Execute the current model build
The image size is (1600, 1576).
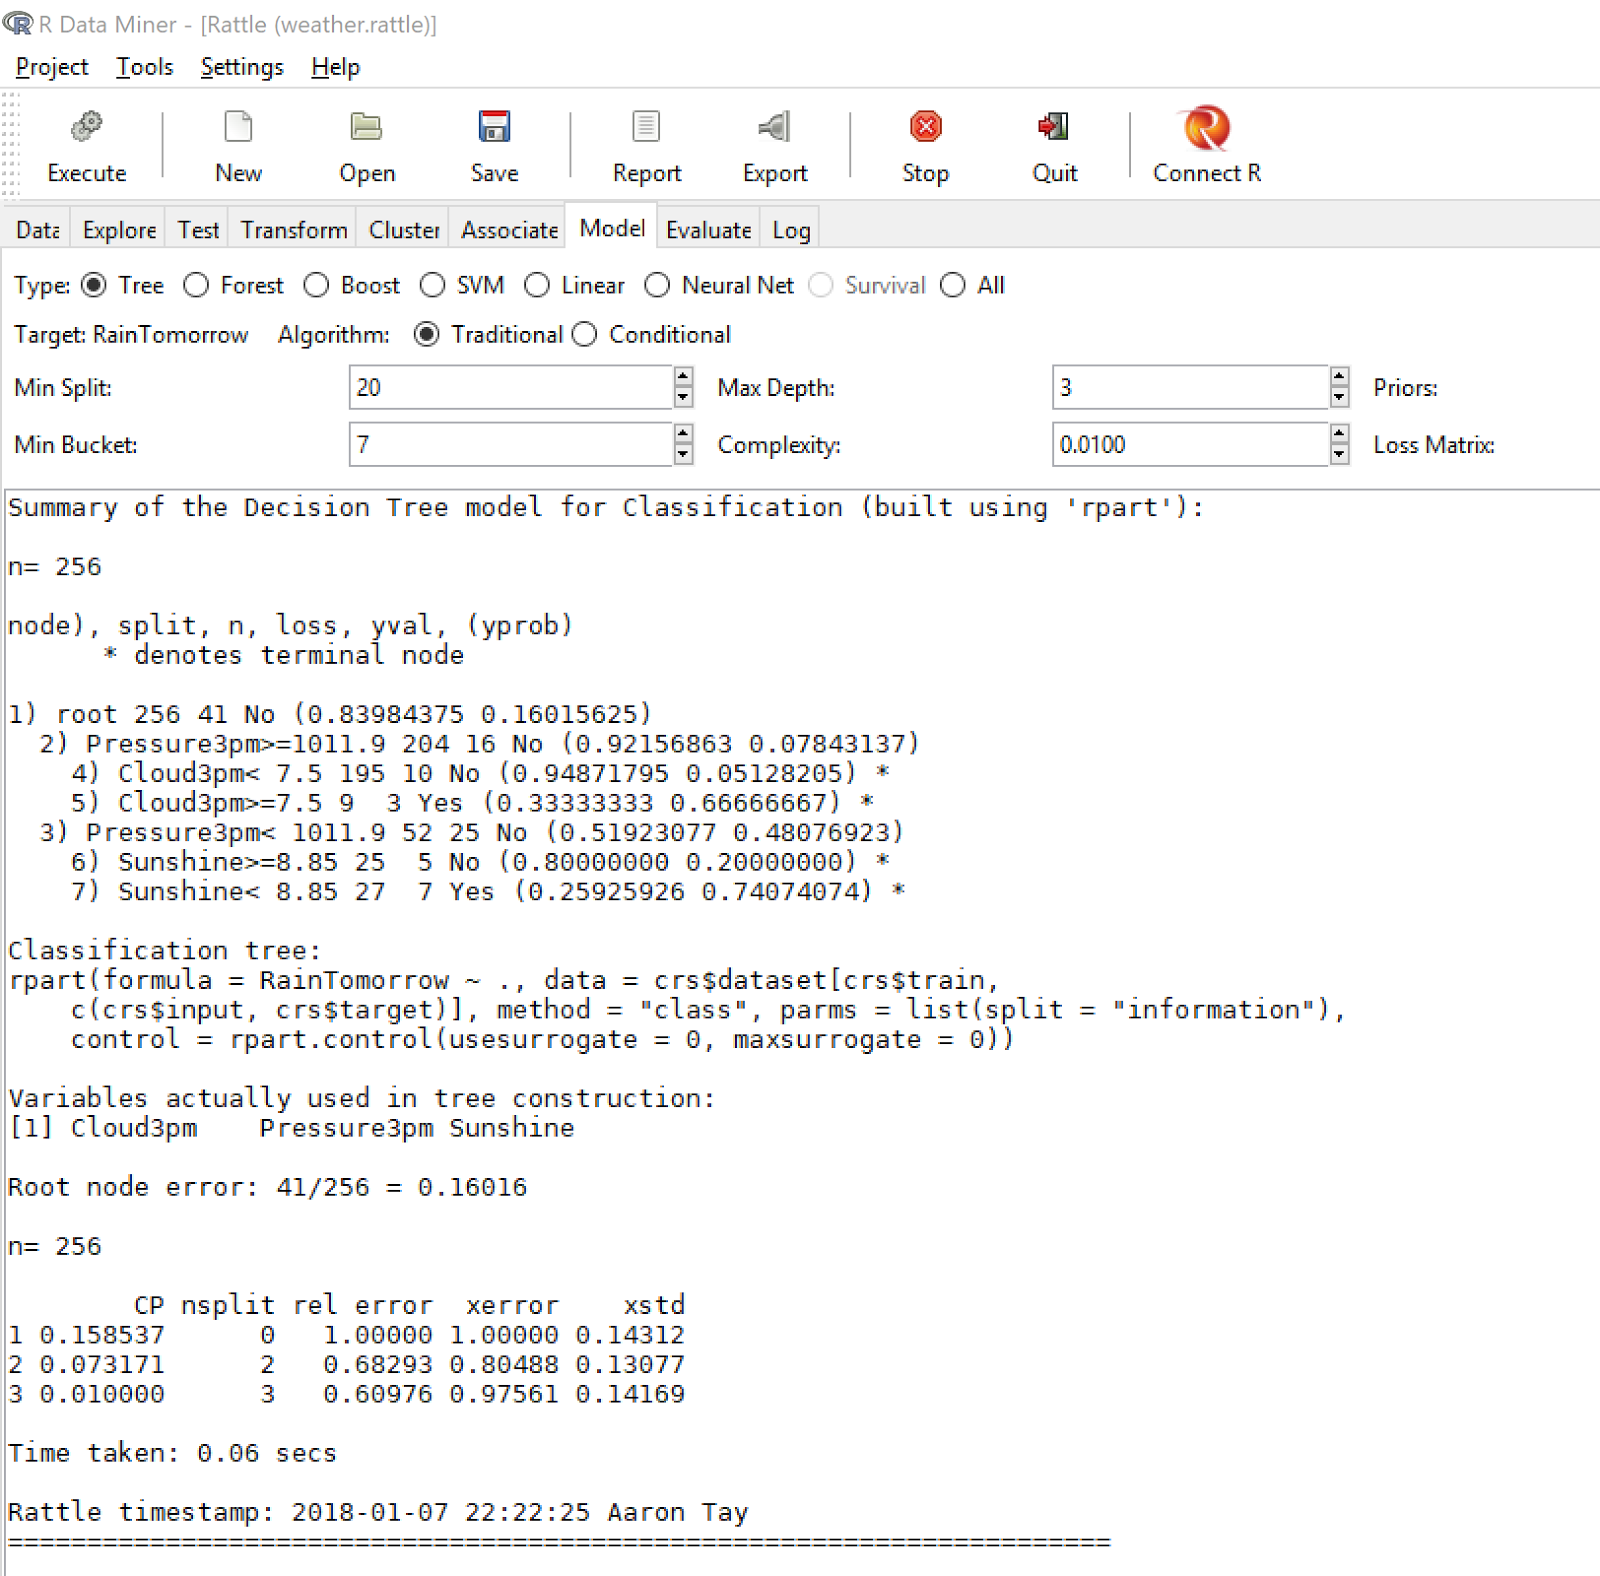point(86,145)
